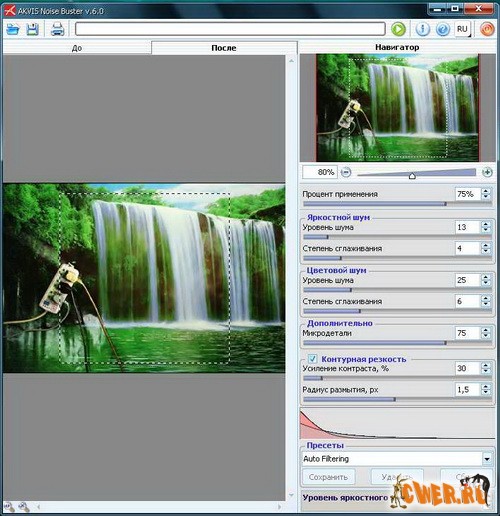Screen dimensions: 500x516
Task: Zoom out navigator with minus icon
Action: [346, 172]
